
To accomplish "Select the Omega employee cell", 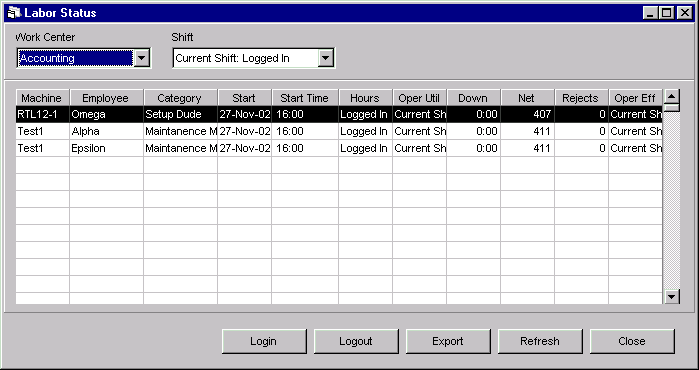I will point(106,115).
